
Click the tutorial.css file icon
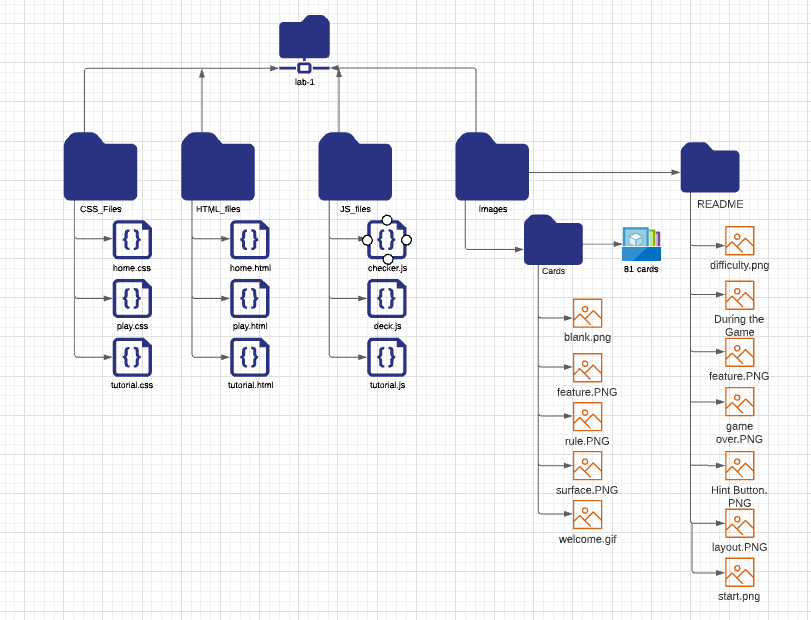(132, 357)
